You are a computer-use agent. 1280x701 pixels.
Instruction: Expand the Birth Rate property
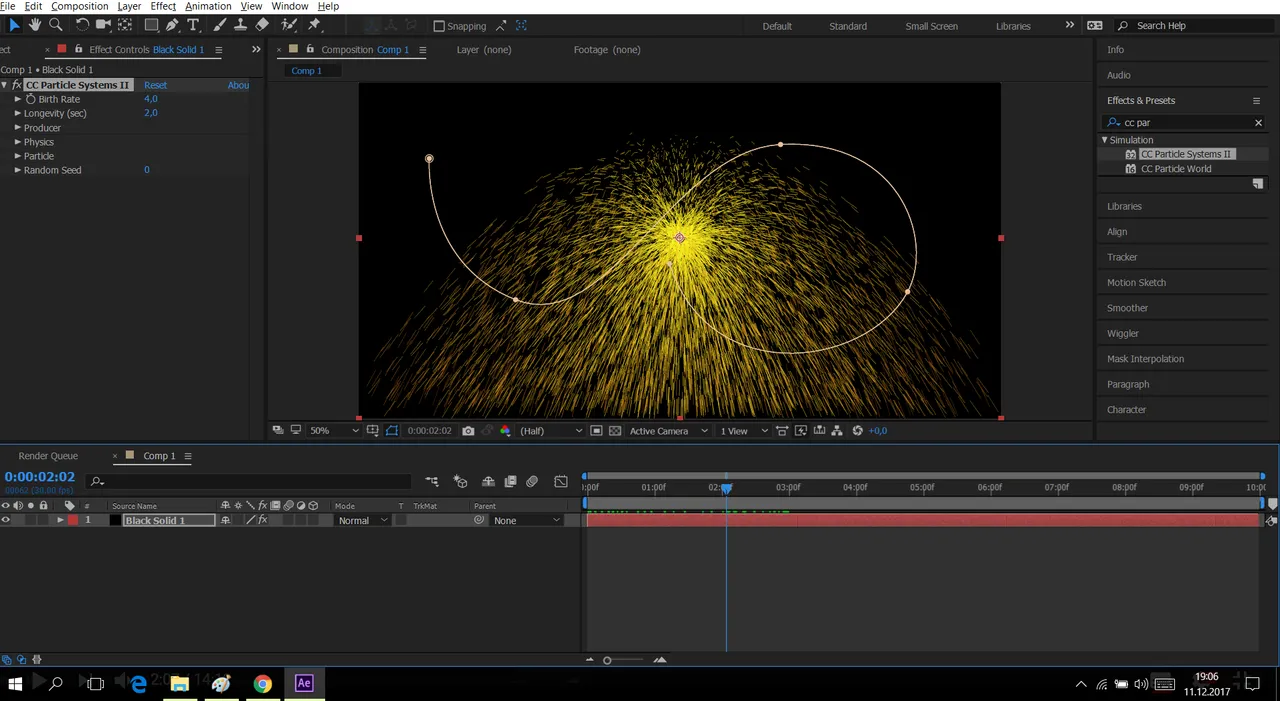(x=18, y=99)
